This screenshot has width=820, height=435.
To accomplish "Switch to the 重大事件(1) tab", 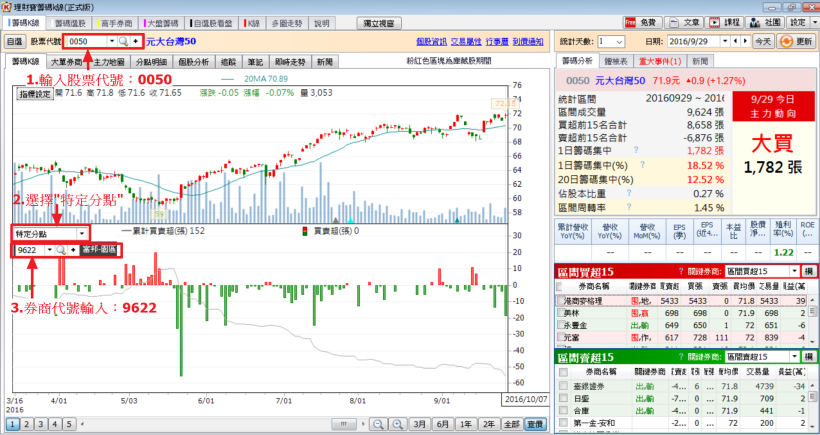I will pos(657,62).
